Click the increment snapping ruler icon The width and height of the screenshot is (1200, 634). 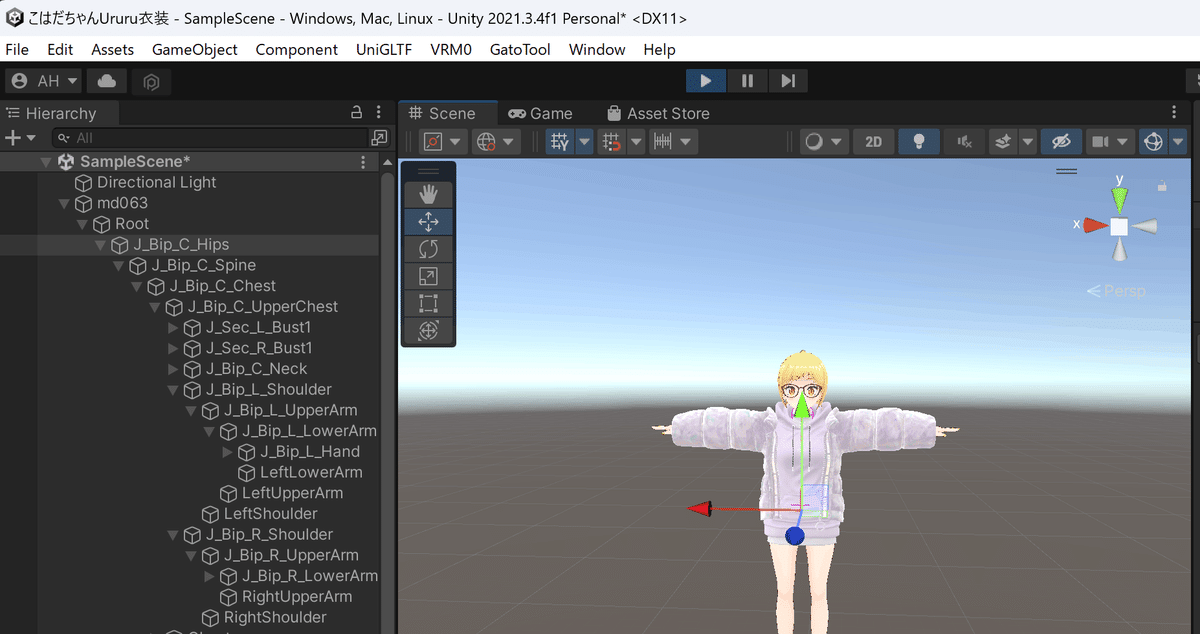(662, 142)
